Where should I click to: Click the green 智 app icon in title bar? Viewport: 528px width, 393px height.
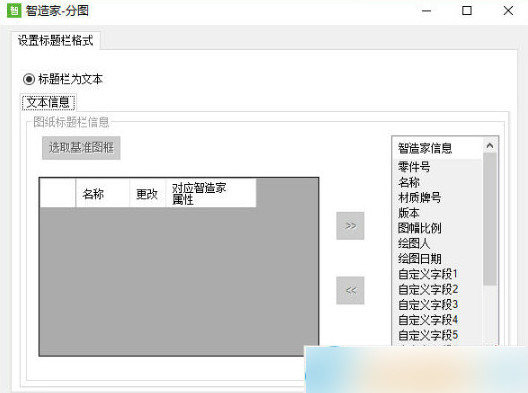[x=14, y=10]
